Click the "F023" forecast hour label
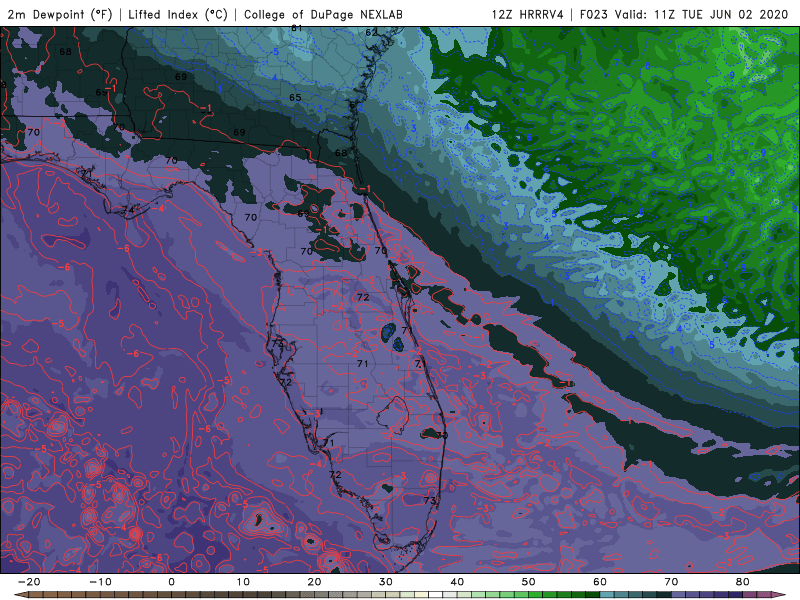 pyautogui.click(x=593, y=14)
